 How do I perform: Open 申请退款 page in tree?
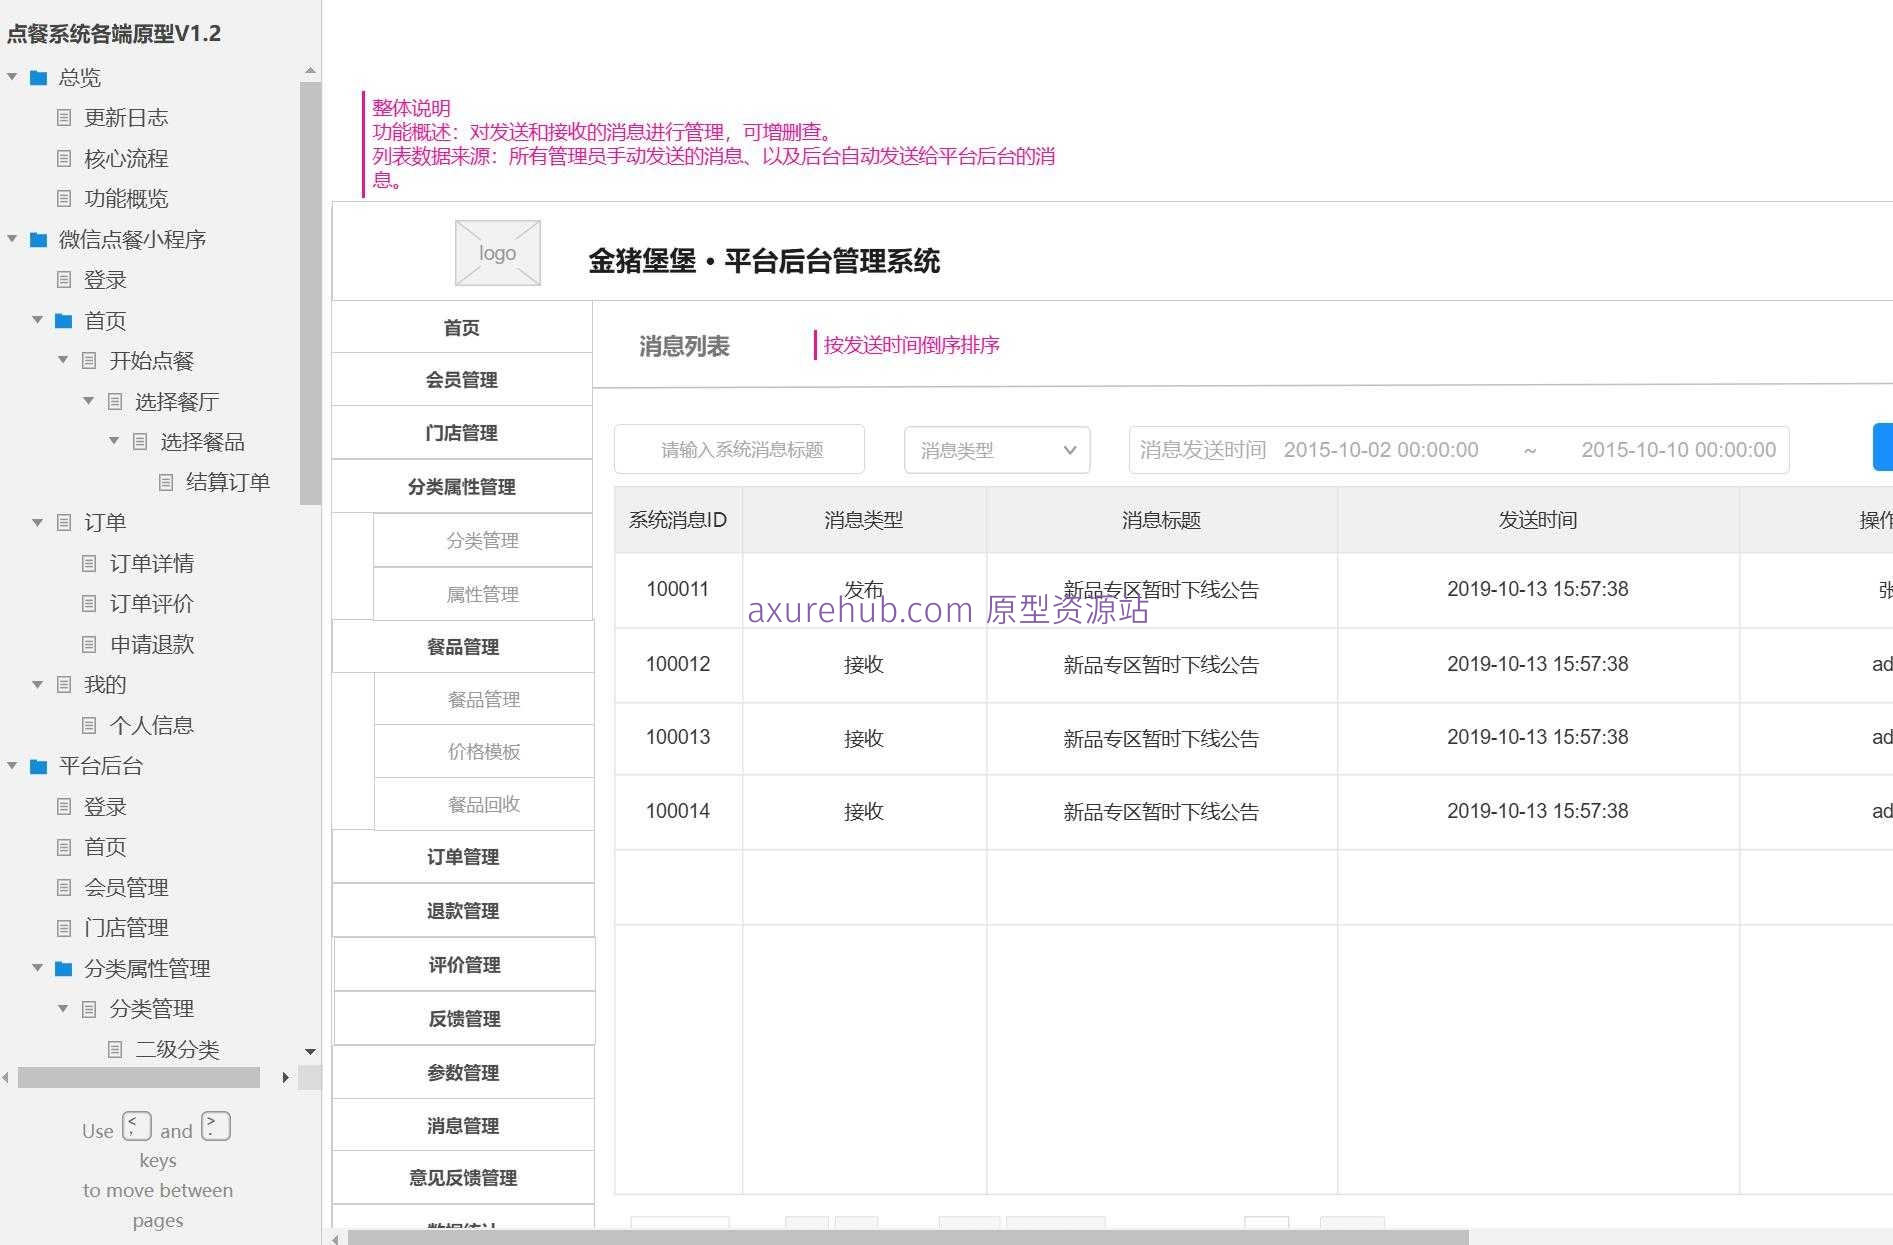152,644
